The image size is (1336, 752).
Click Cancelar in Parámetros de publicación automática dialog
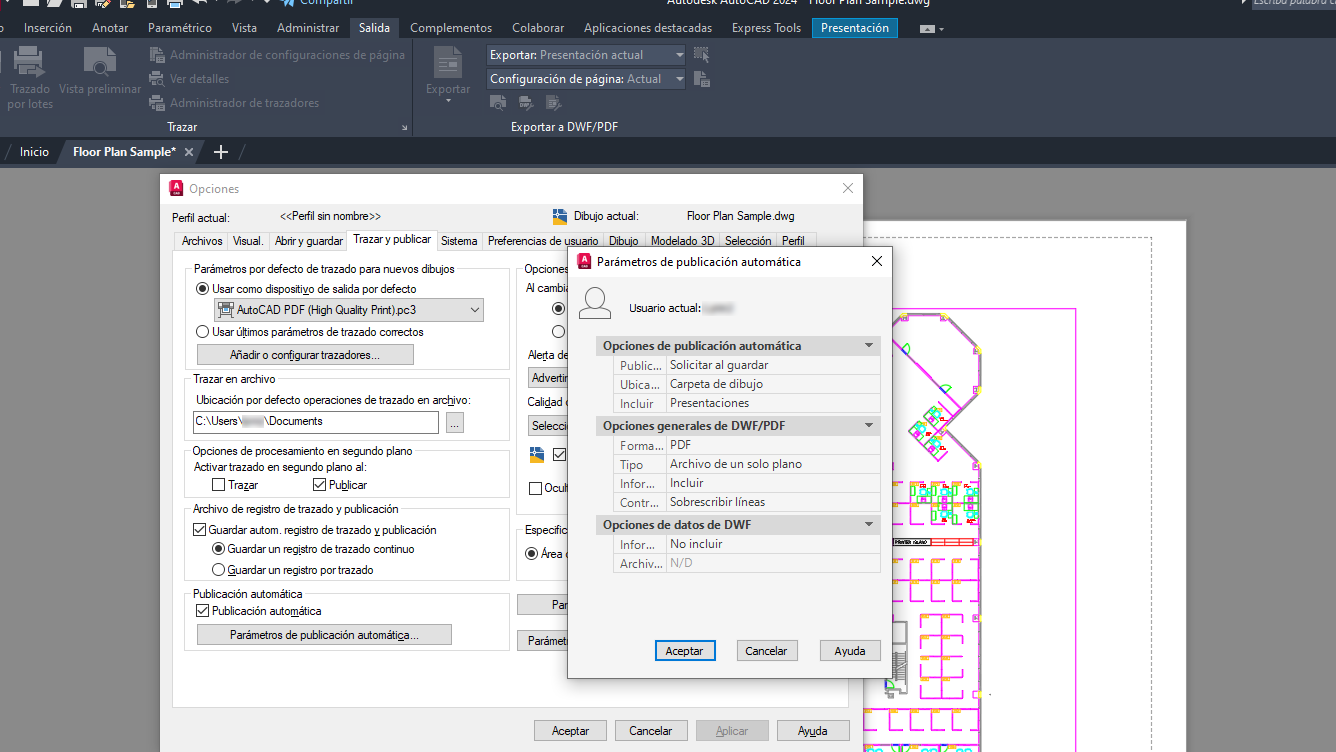767,651
